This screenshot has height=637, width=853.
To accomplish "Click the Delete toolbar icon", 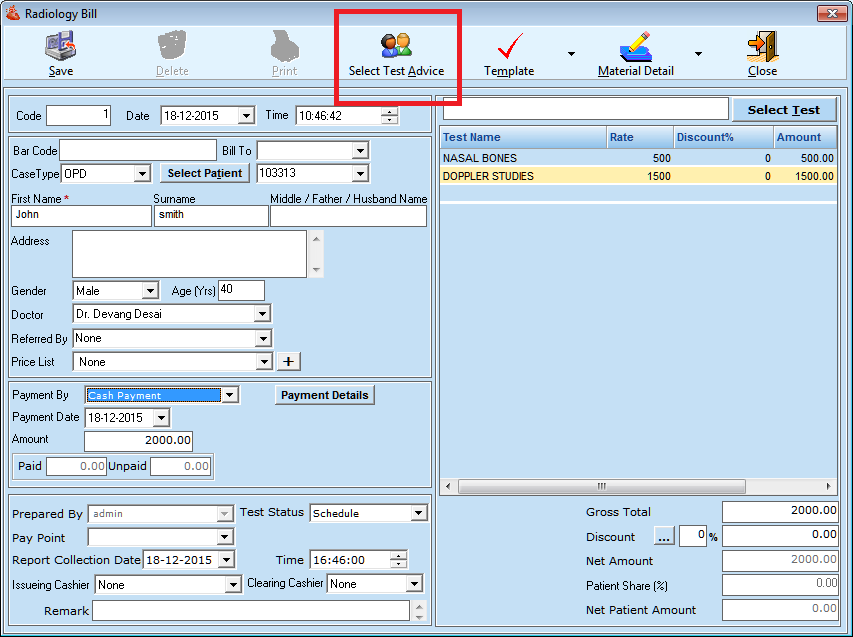I will click(x=172, y=47).
